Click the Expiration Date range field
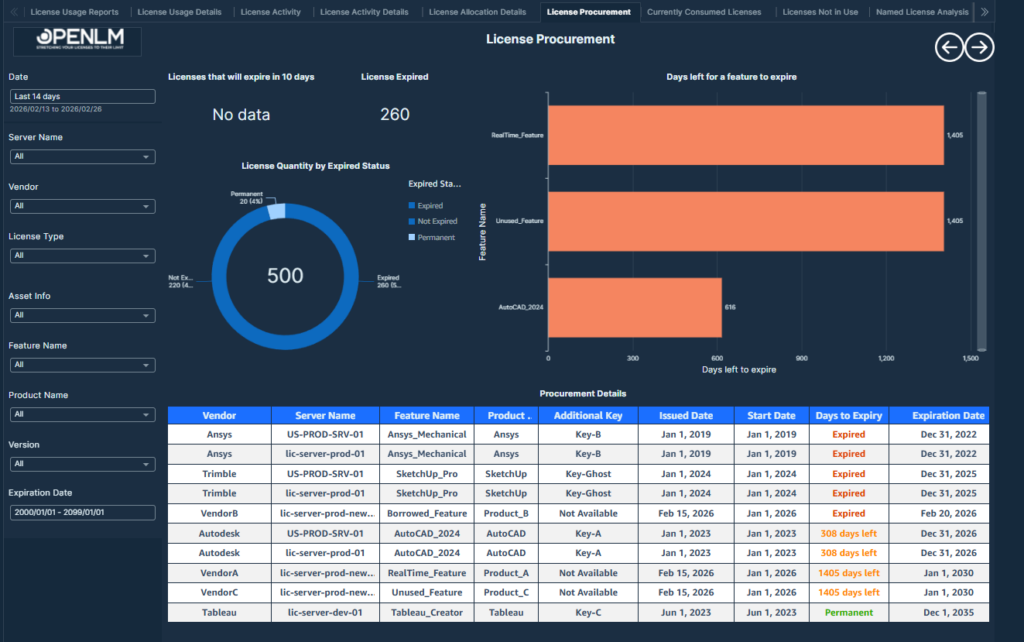Image resolution: width=1024 pixels, height=642 pixels. tap(82, 512)
